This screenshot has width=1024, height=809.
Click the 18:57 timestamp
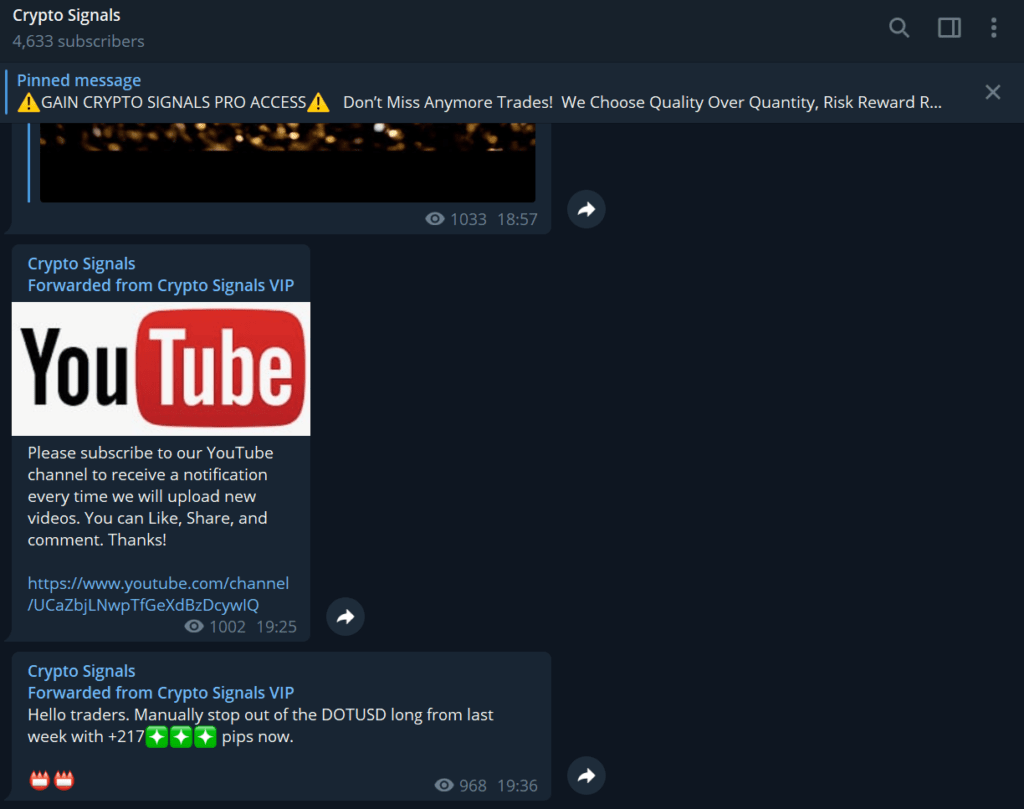(x=517, y=219)
